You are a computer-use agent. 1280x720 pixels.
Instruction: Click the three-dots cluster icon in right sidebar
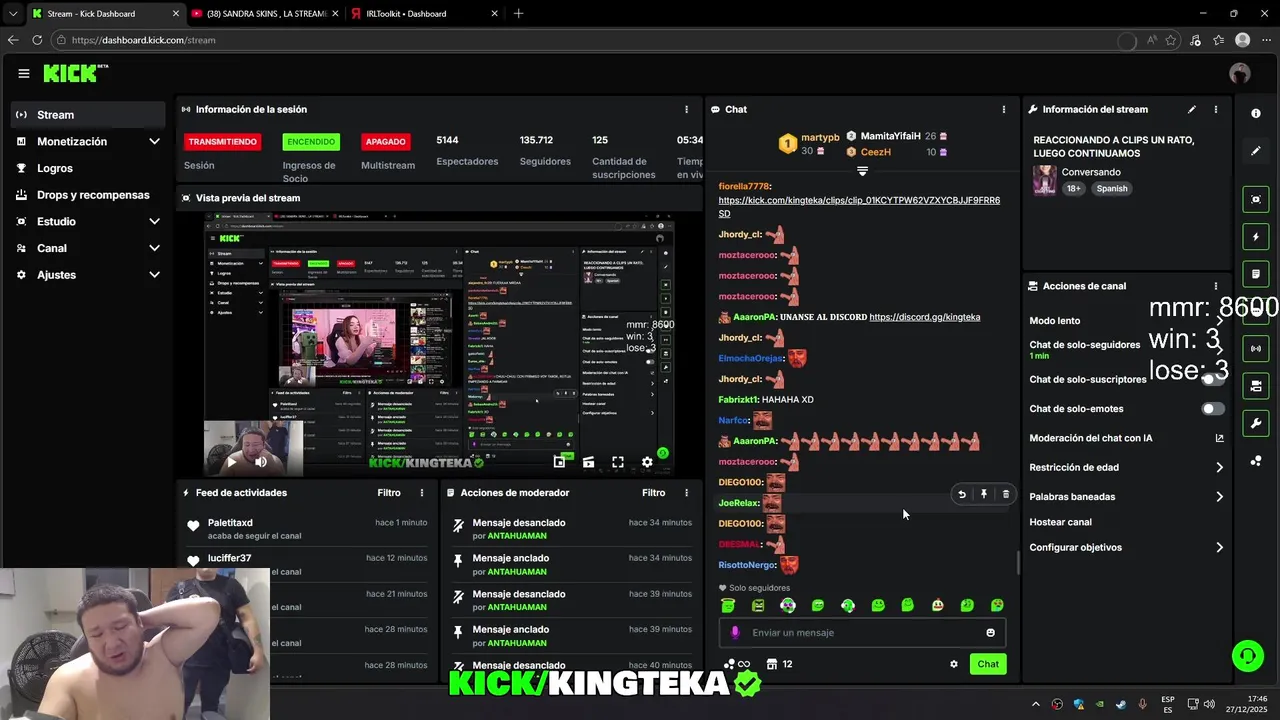(x=1256, y=460)
